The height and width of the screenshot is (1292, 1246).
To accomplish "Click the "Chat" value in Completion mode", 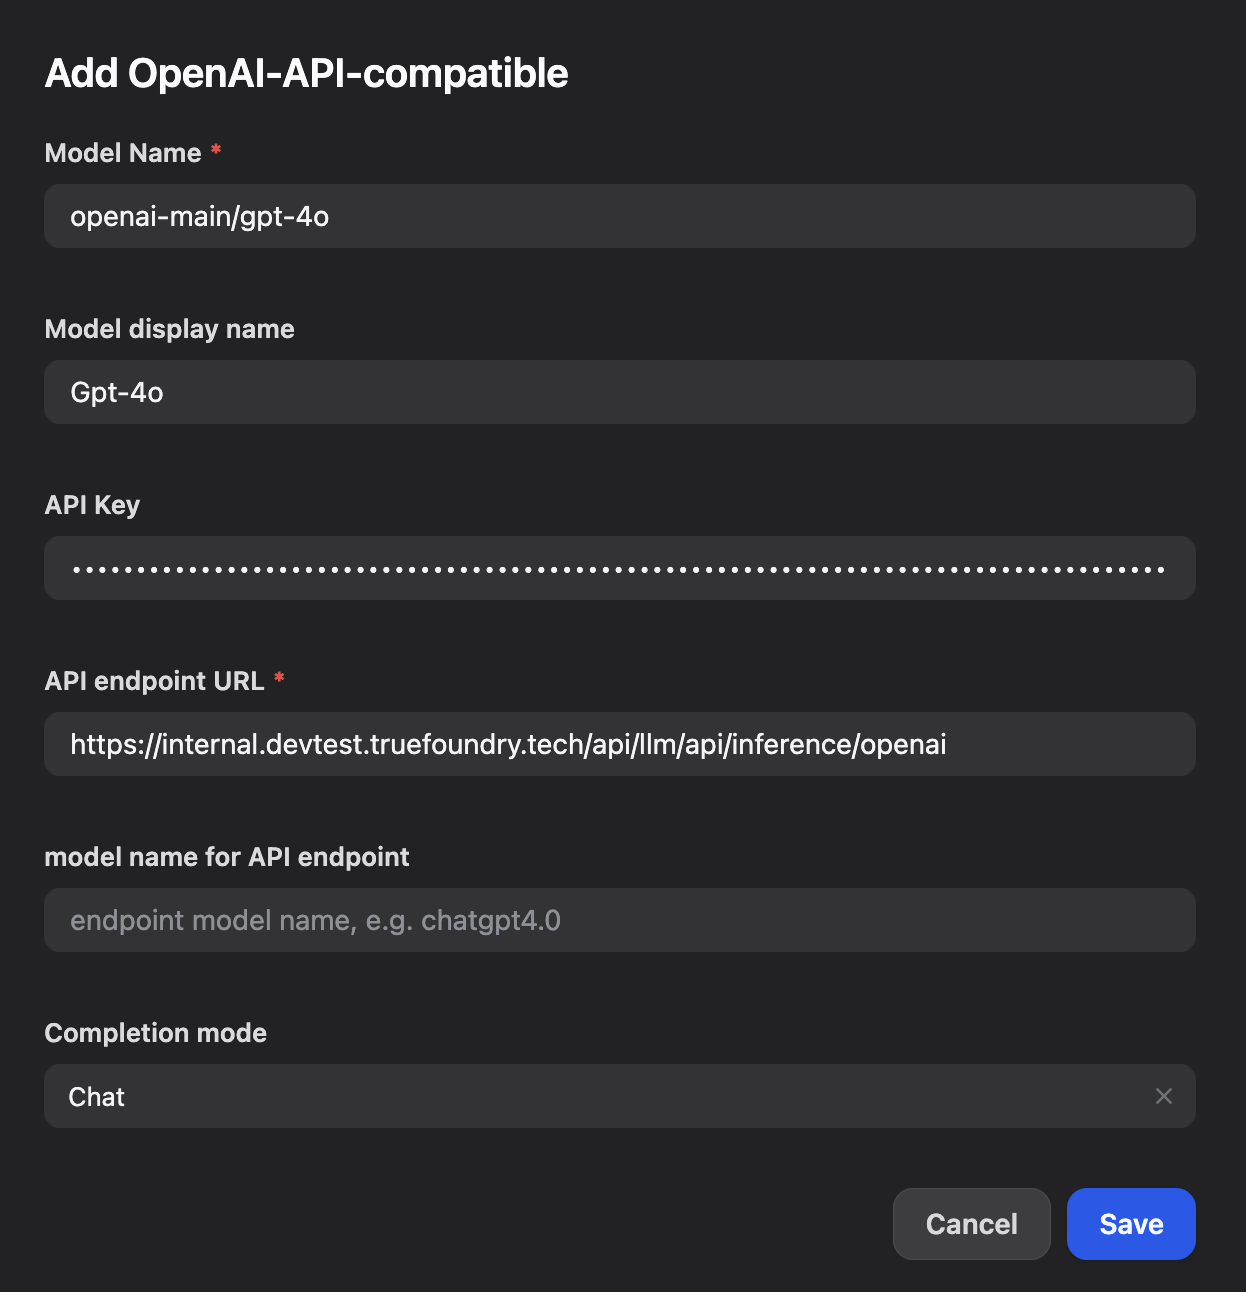I will (96, 1097).
